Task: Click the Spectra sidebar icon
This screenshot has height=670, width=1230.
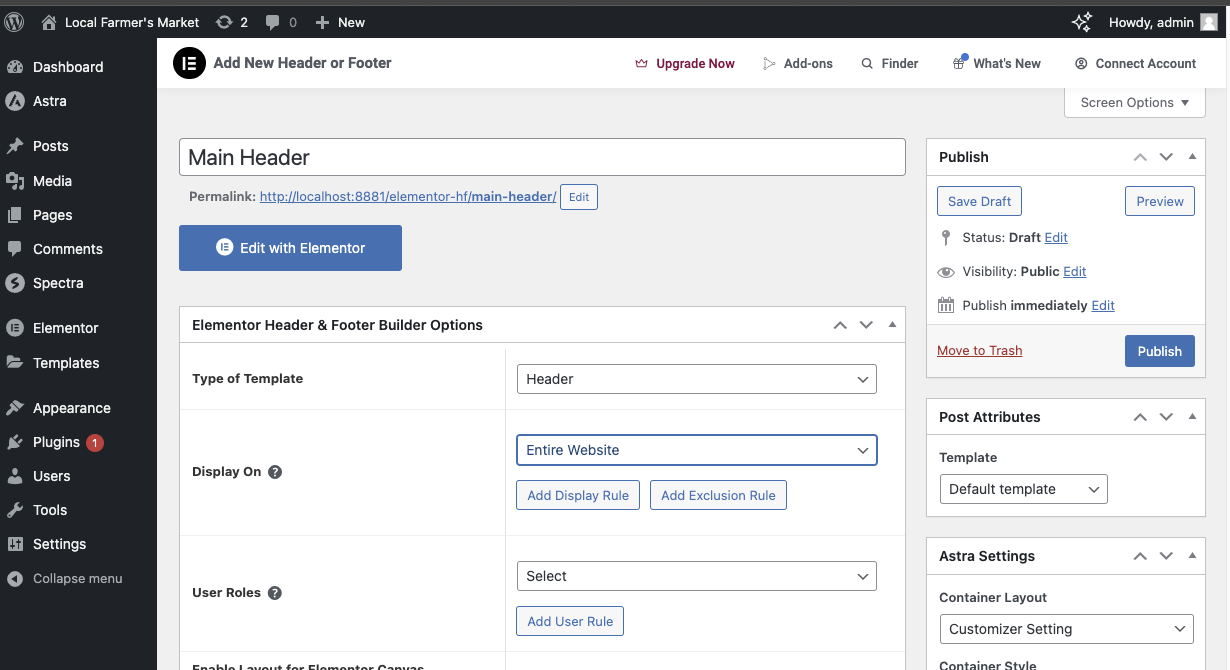Action: (x=15, y=283)
